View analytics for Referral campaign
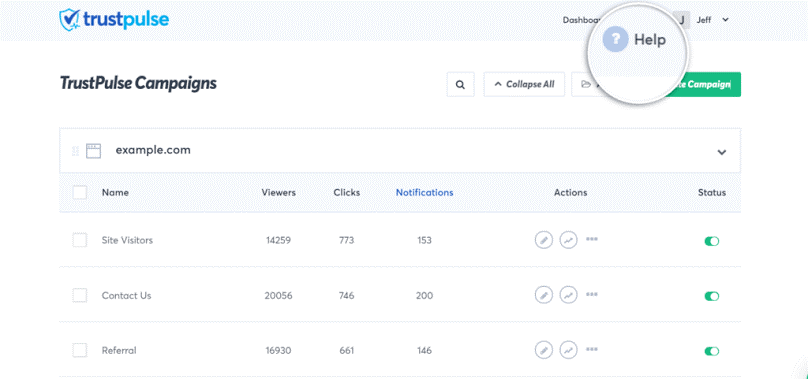Viewport: 808px width, 379px height. coord(568,350)
